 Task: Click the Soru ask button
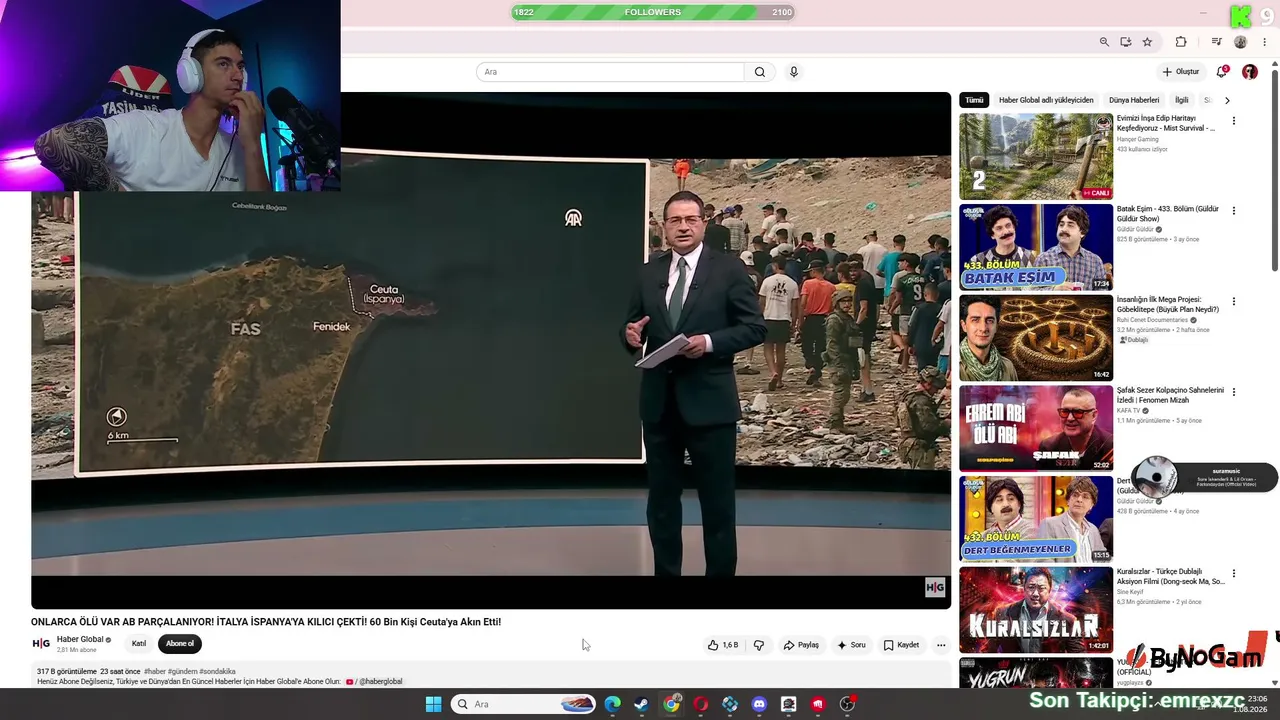(851, 645)
